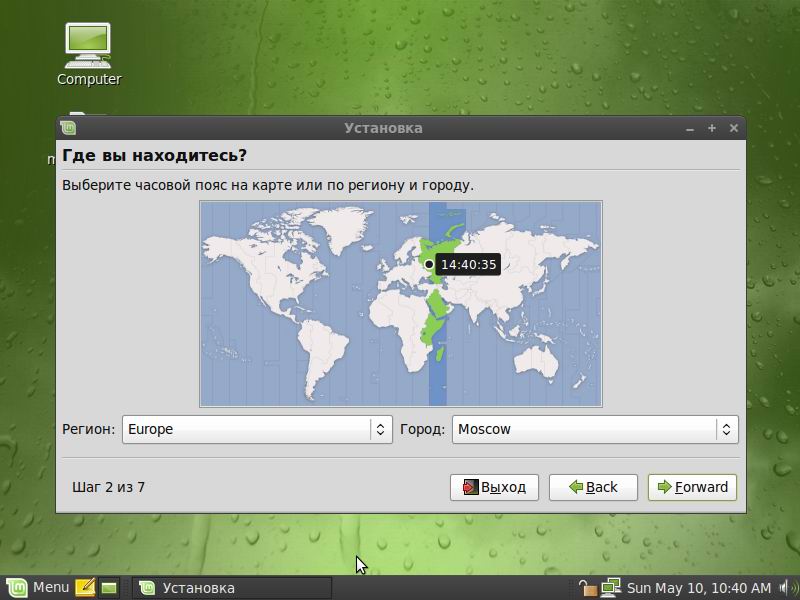
Task: Minimize the Установка window
Action: [x=690, y=129]
